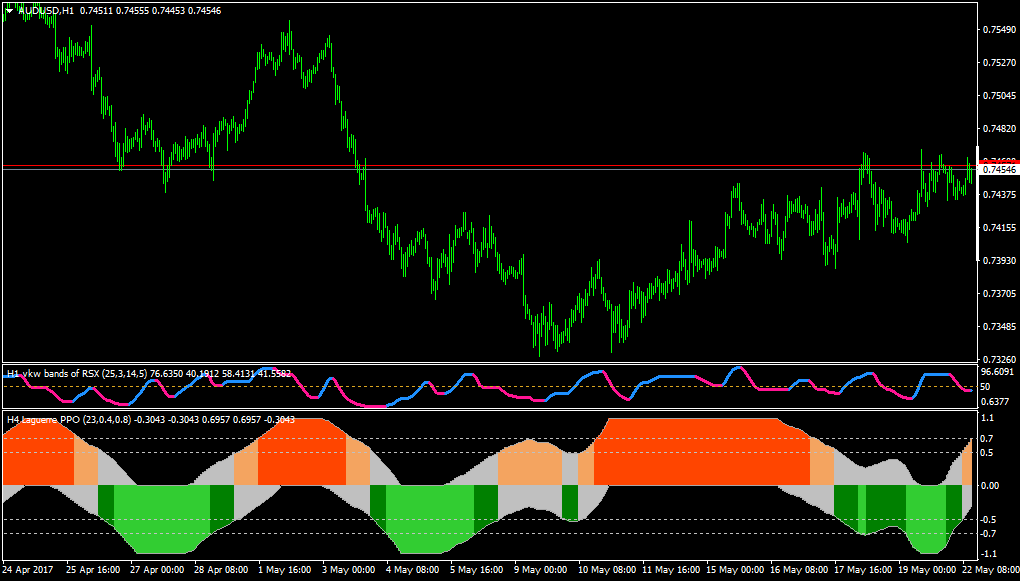Click the RSX 50 level scale label
Viewport: 1020px width, 581px height.
987,387
